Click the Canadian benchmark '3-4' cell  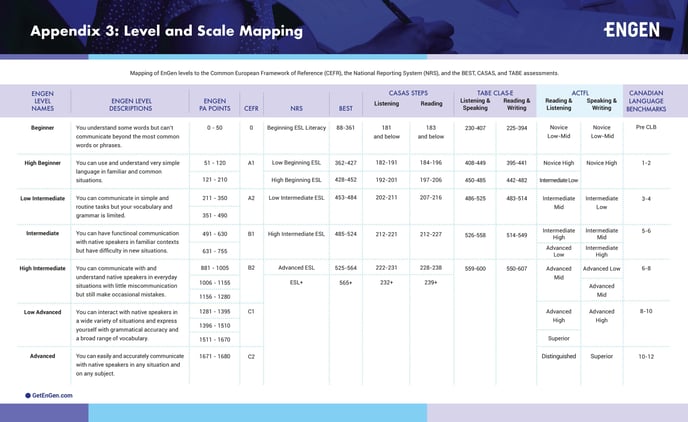tap(646, 199)
